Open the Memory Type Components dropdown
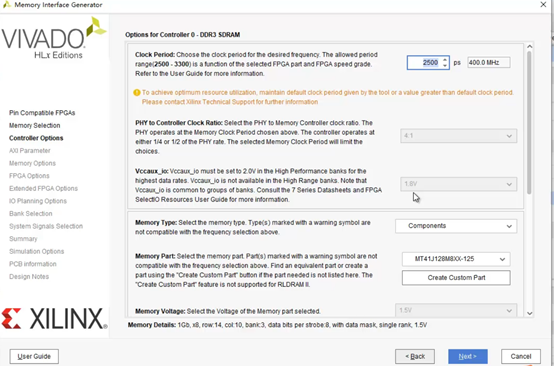 pos(456,226)
